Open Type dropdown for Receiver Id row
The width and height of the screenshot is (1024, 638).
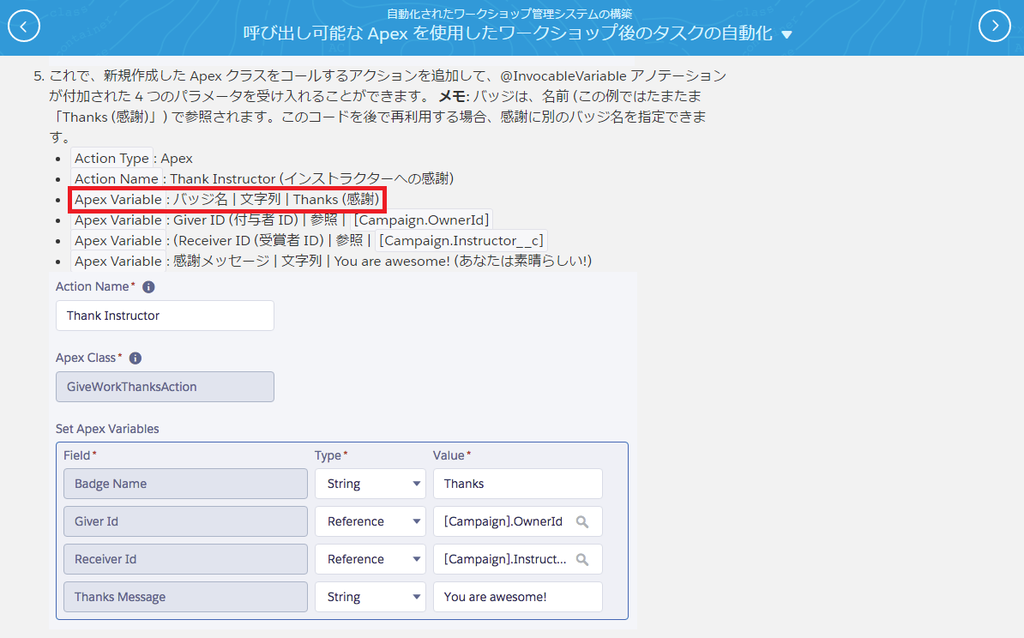(370, 560)
